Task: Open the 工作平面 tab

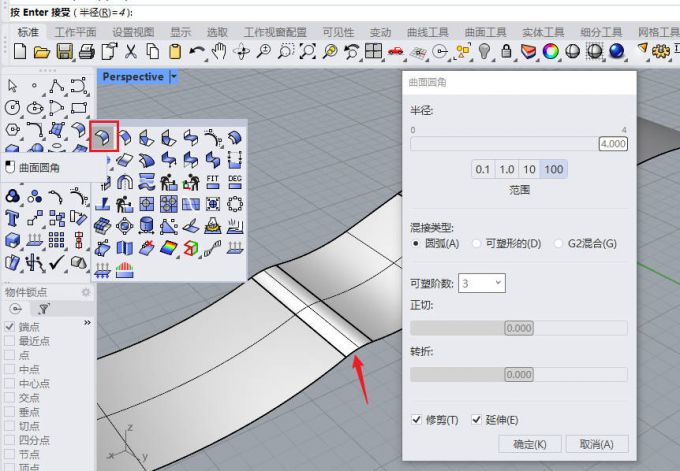Action: 76,32
